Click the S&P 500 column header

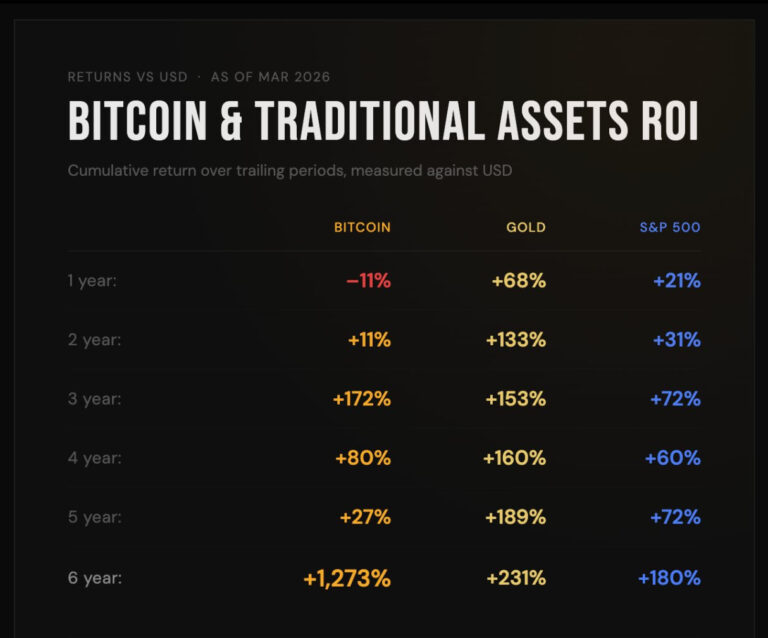(x=670, y=227)
